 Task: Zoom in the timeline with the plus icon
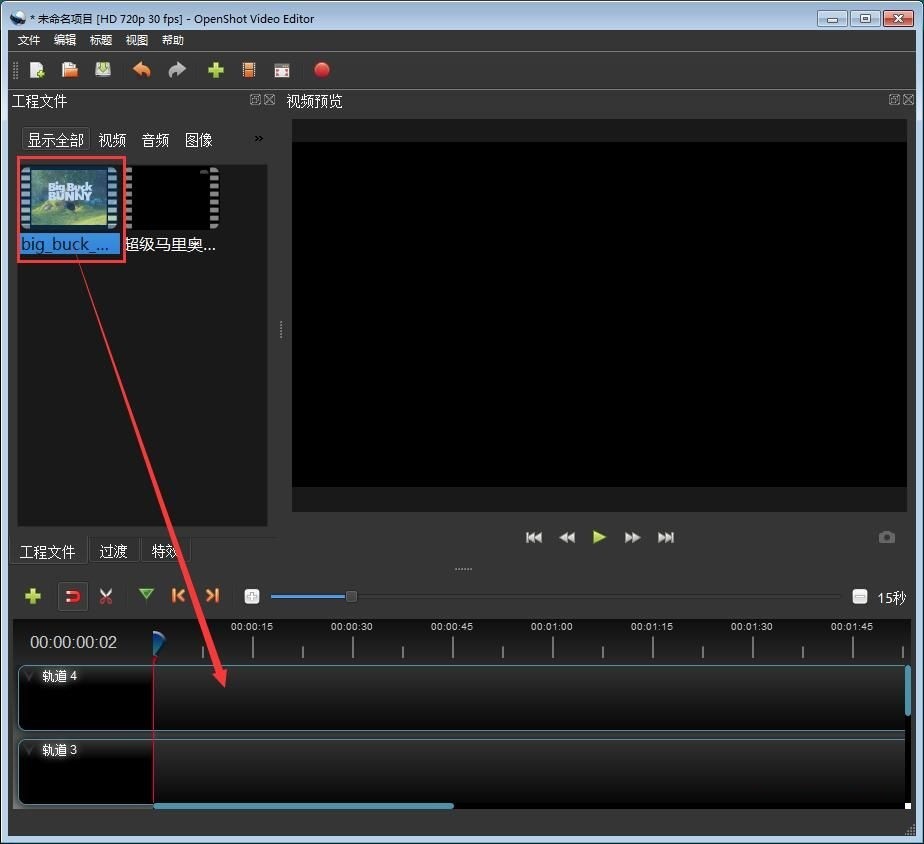[252, 596]
